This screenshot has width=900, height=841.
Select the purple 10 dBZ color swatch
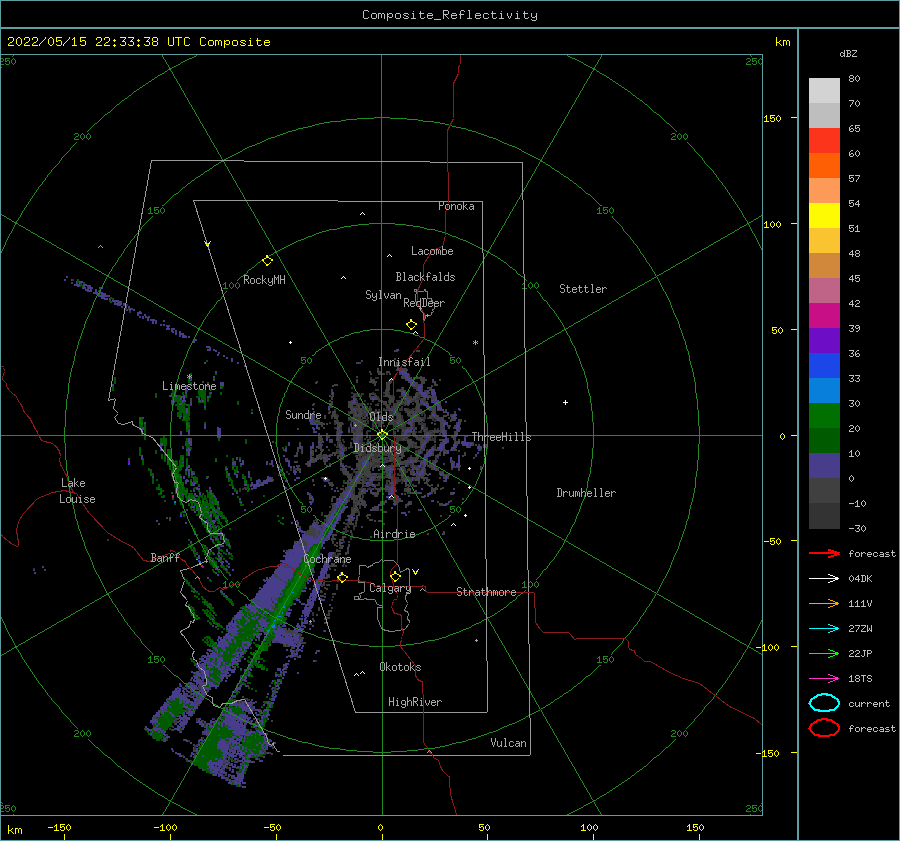(x=824, y=465)
